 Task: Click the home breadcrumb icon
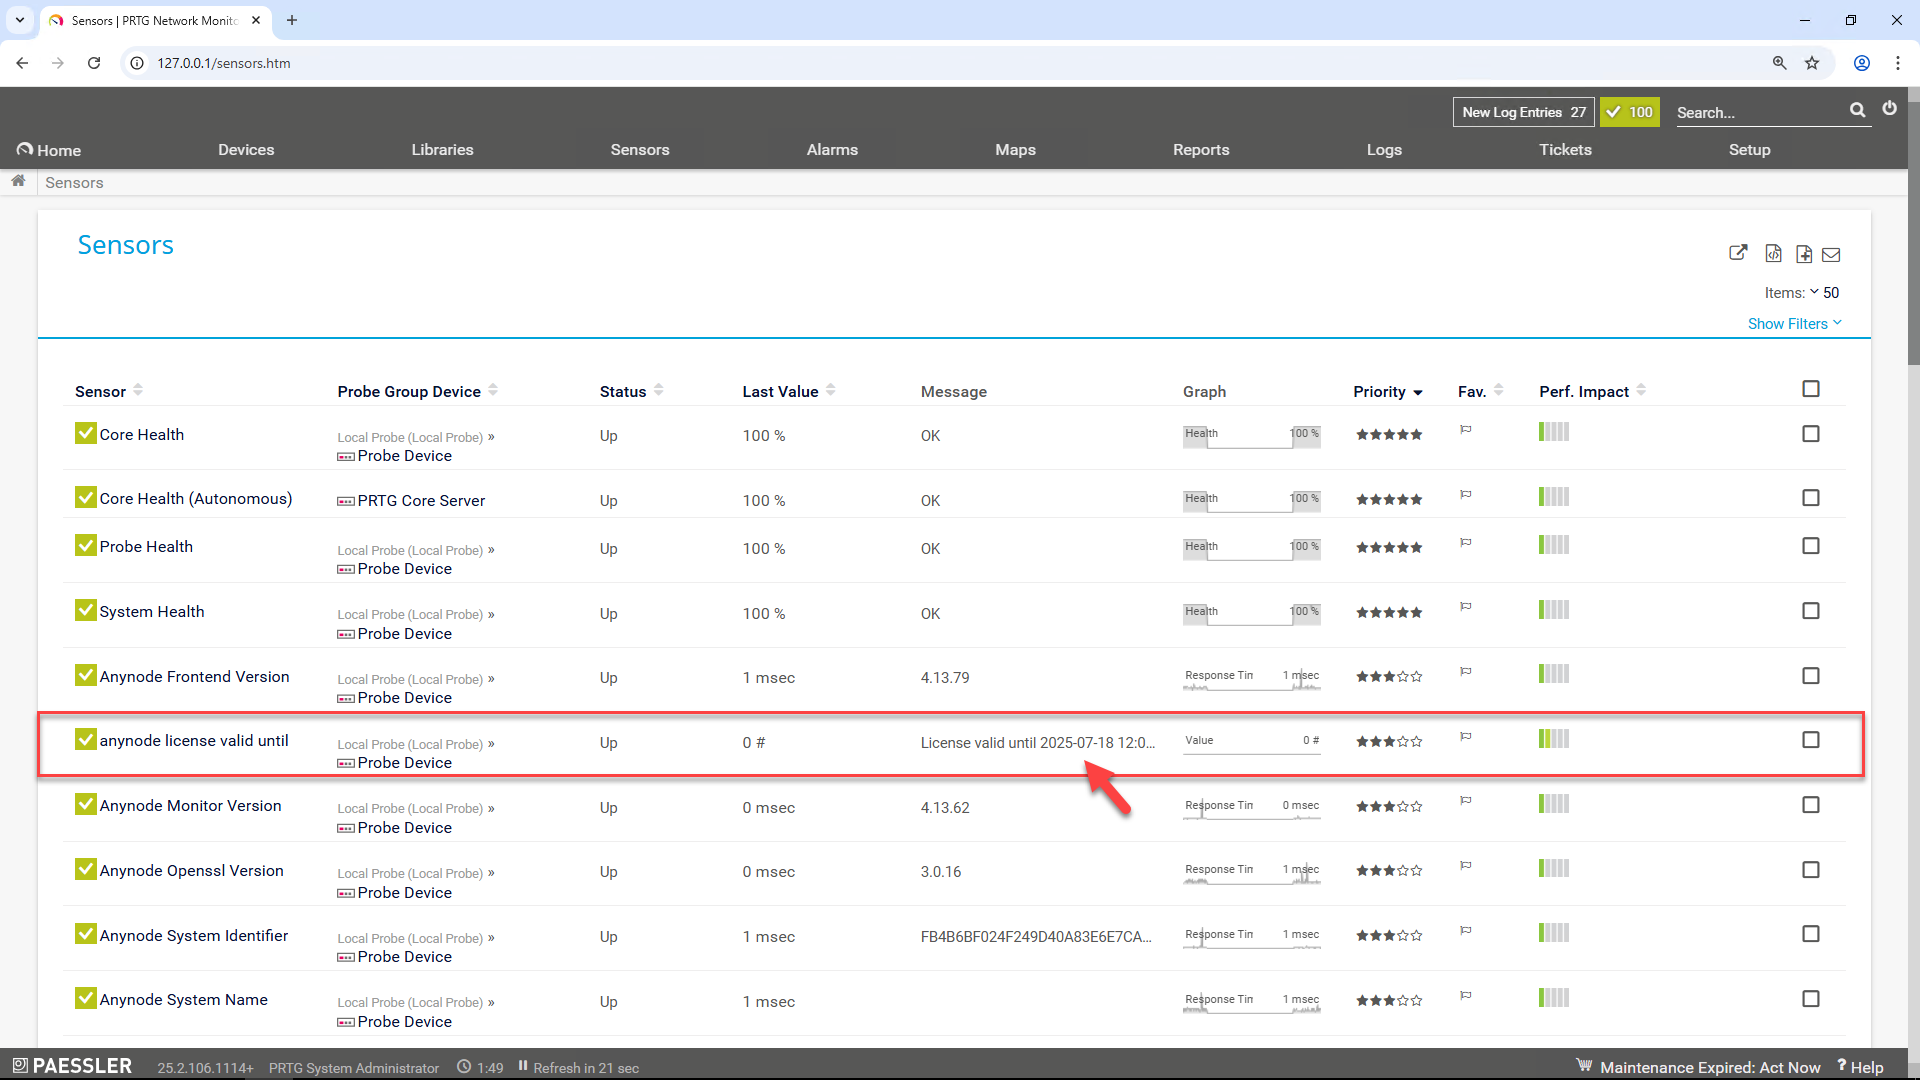(18, 181)
